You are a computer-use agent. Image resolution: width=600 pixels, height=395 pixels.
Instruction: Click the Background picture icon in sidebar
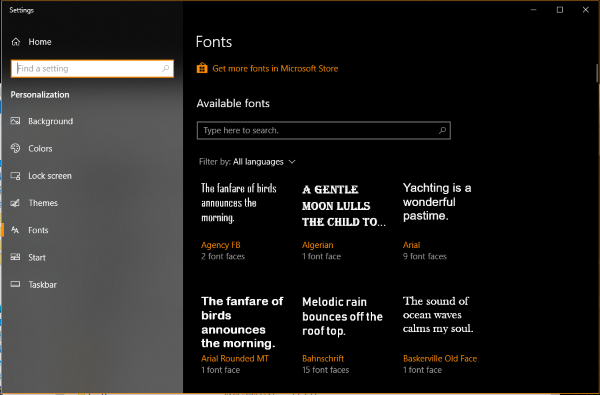(x=15, y=121)
